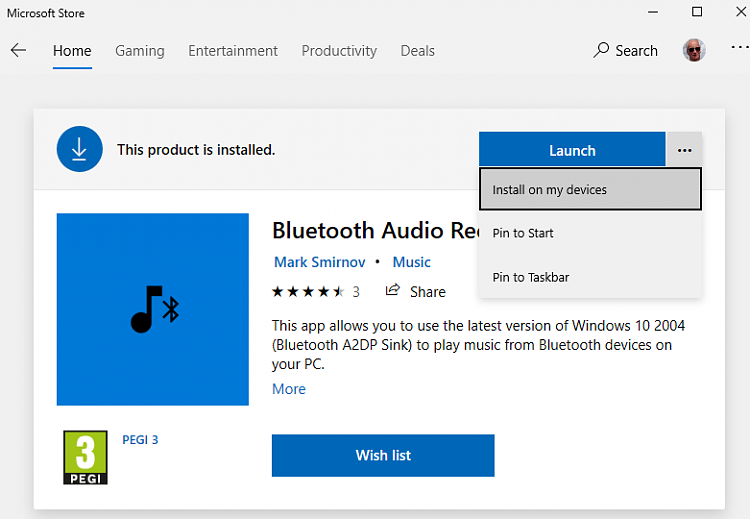Click the Bluetooth Audio title heading

(x=376, y=231)
